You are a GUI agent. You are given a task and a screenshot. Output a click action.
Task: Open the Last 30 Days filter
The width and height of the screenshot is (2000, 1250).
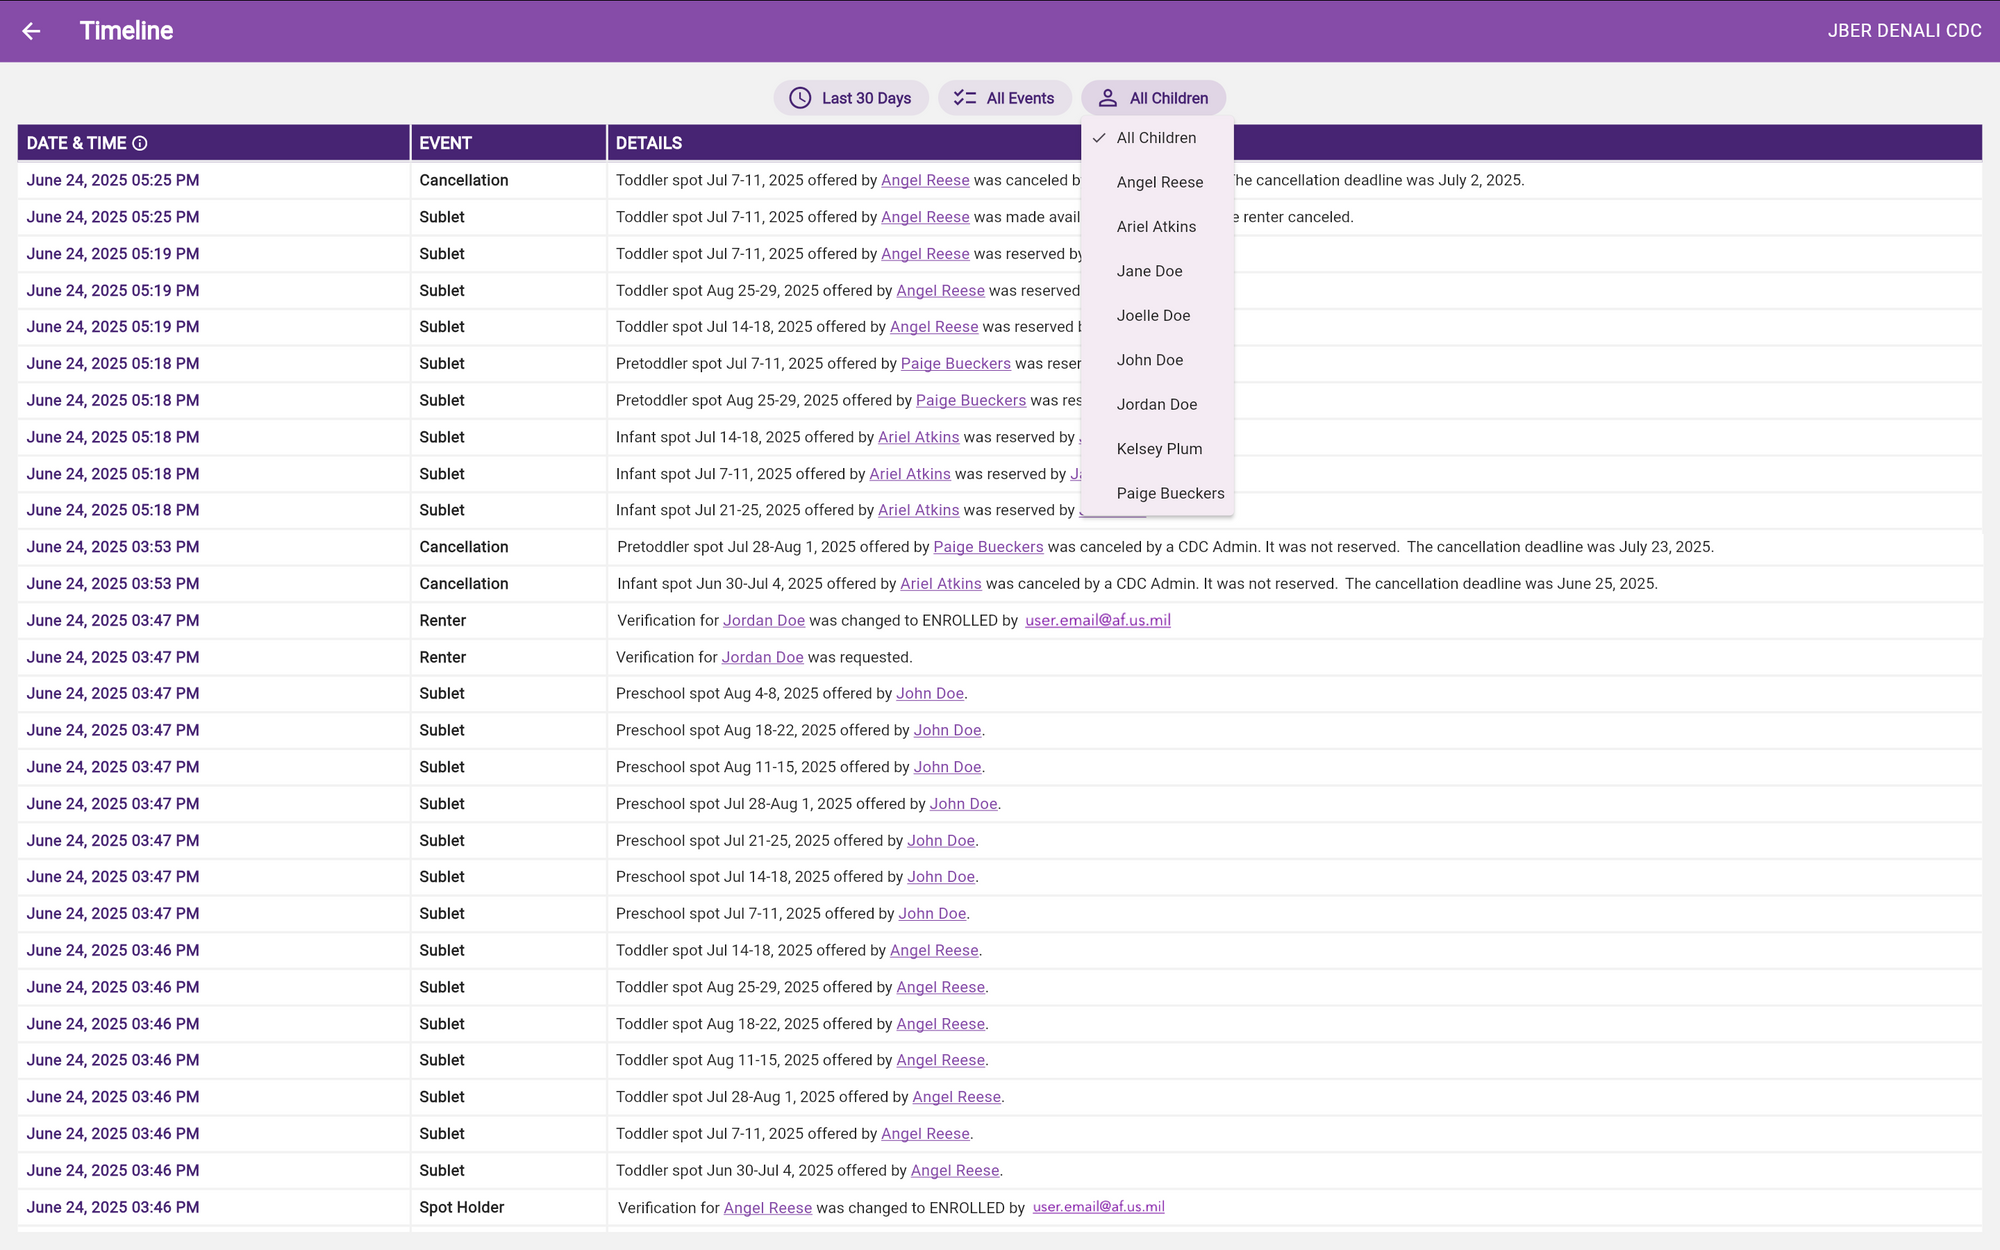point(851,98)
